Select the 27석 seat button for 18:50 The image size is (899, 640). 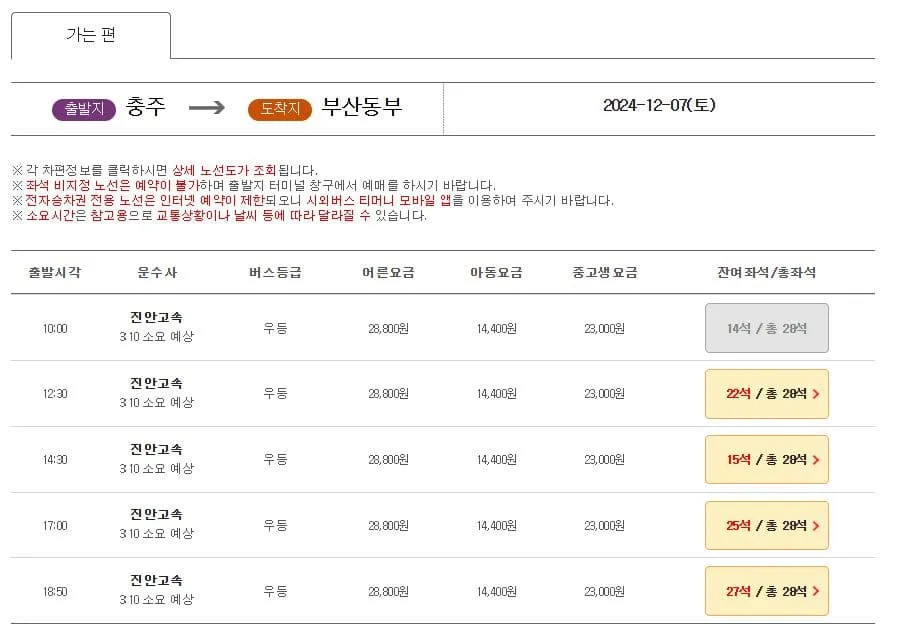pyautogui.click(x=766, y=590)
